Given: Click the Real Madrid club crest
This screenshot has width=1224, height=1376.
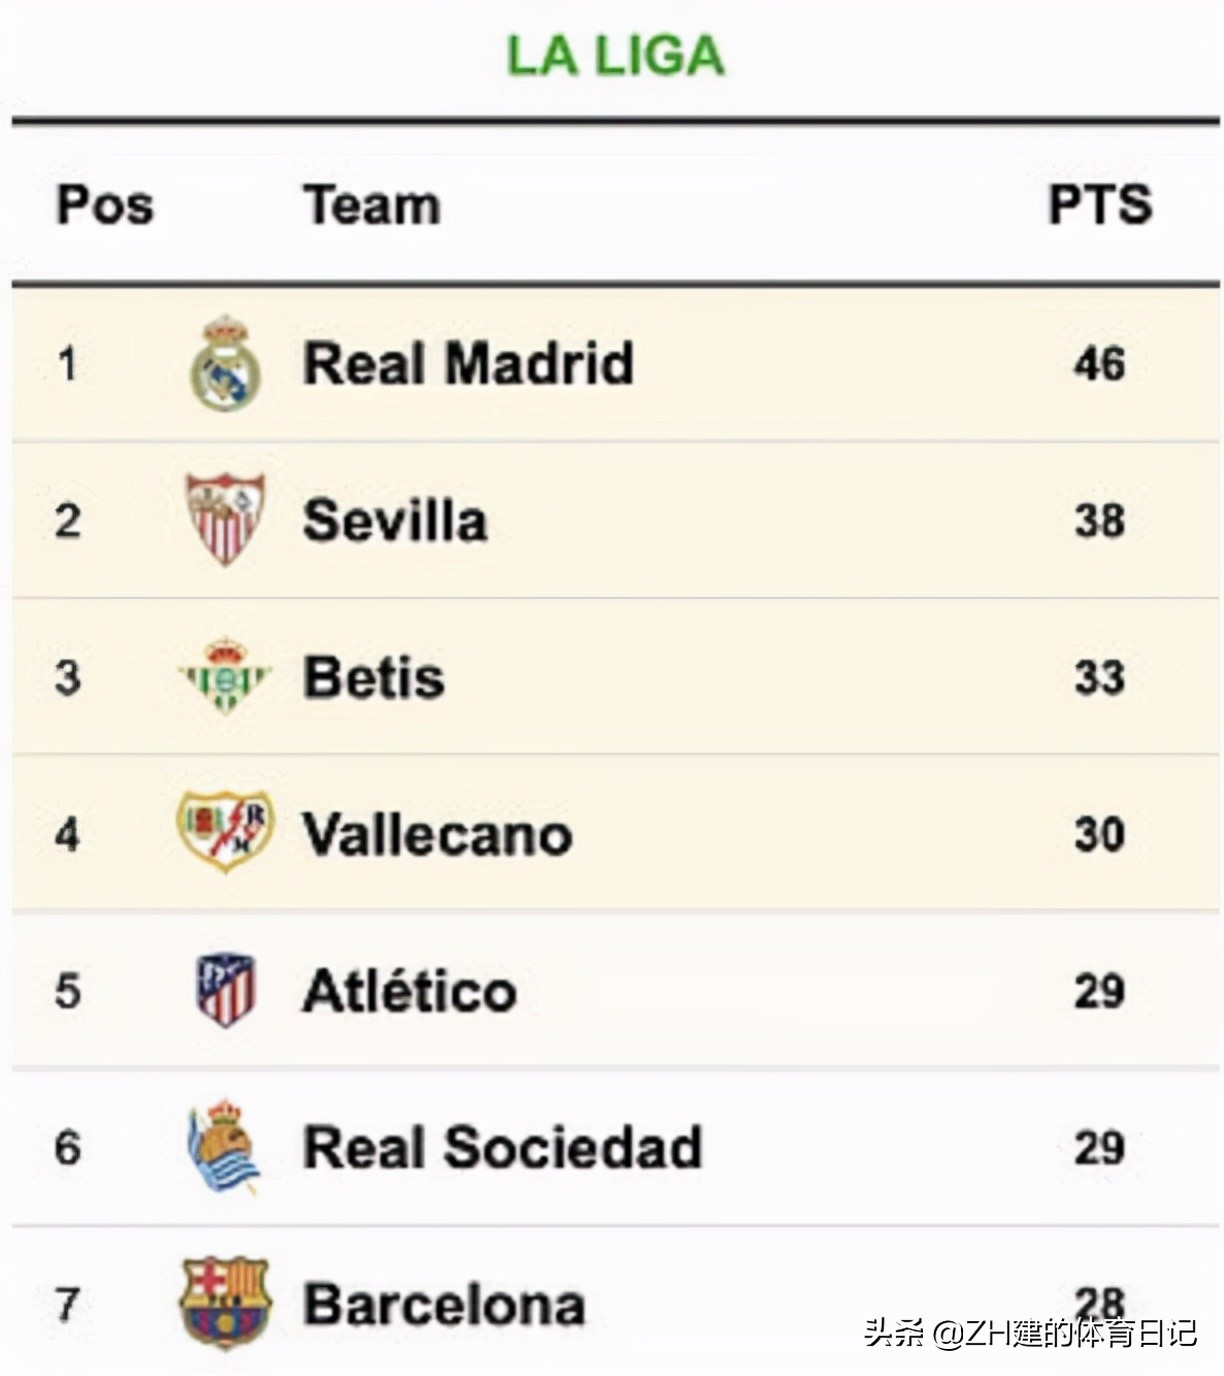Looking at the screenshot, I should click(226, 363).
